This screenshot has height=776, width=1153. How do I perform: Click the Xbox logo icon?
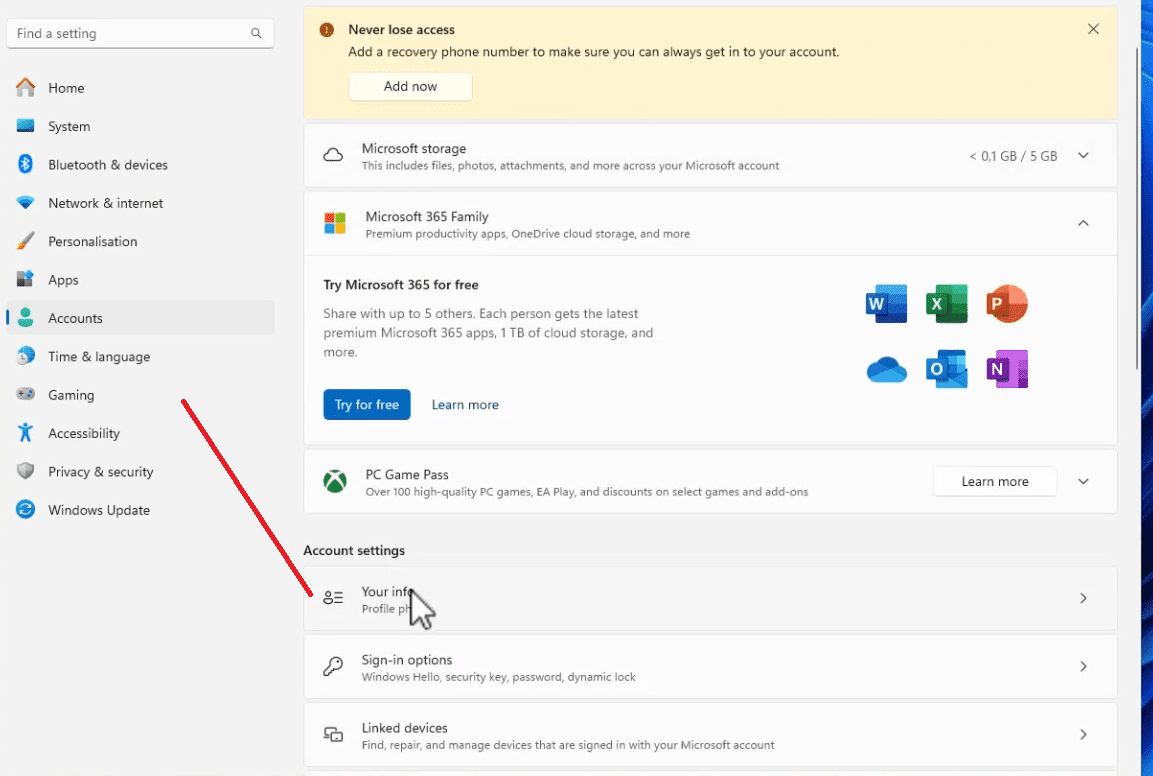pyautogui.click(x=335, y=482)
